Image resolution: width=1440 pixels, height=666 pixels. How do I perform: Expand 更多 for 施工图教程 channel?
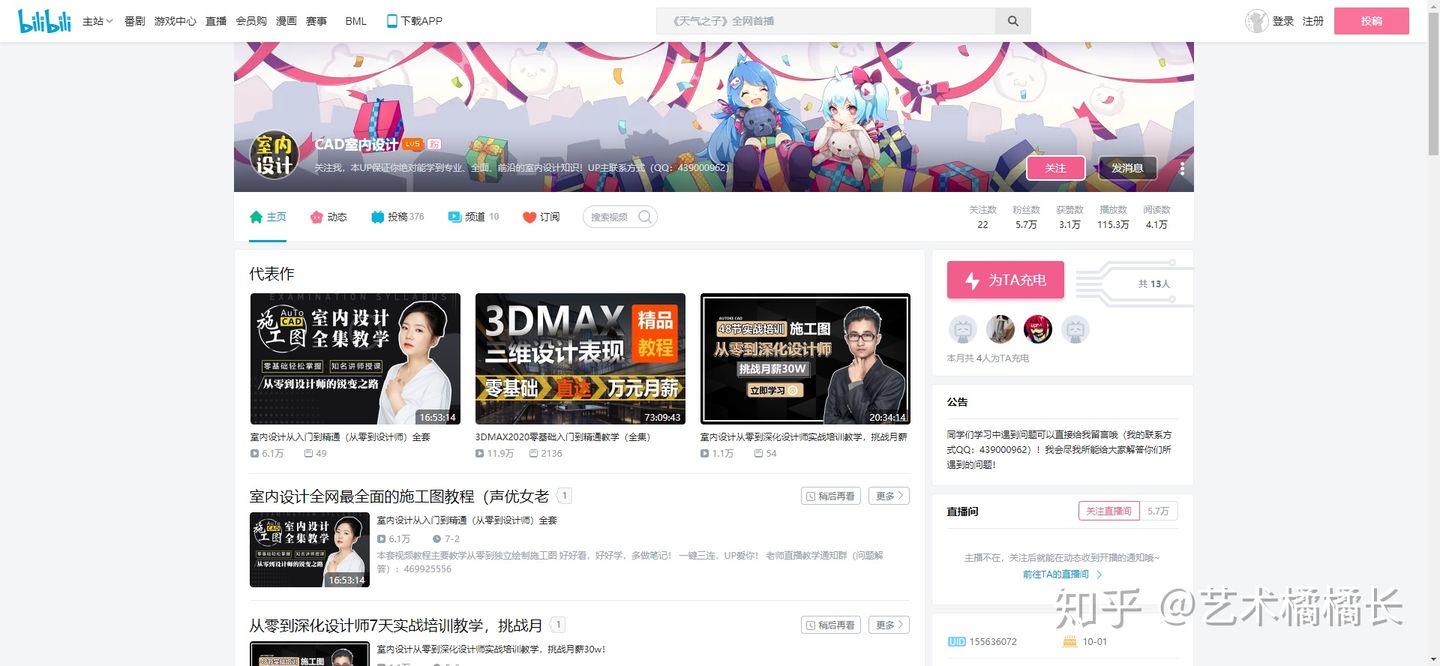pyautogui.click(x=889, y=496)
